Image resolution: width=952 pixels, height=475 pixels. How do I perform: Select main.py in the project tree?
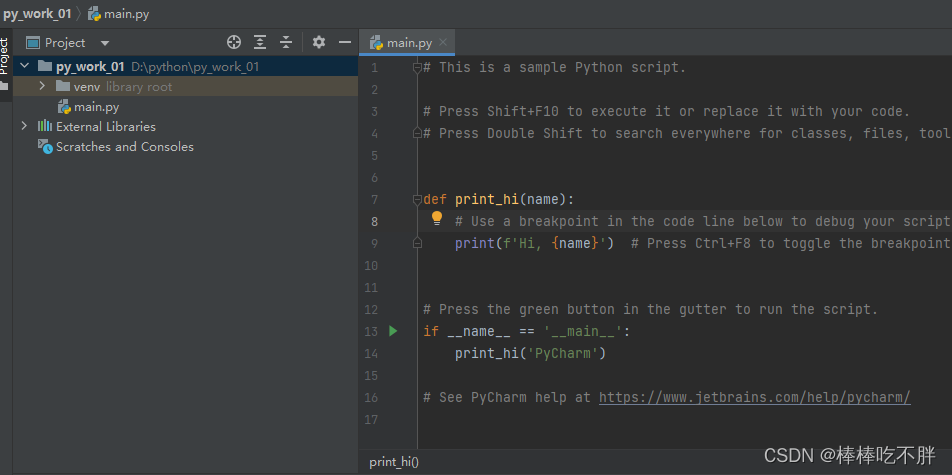(x=96, y=108)
